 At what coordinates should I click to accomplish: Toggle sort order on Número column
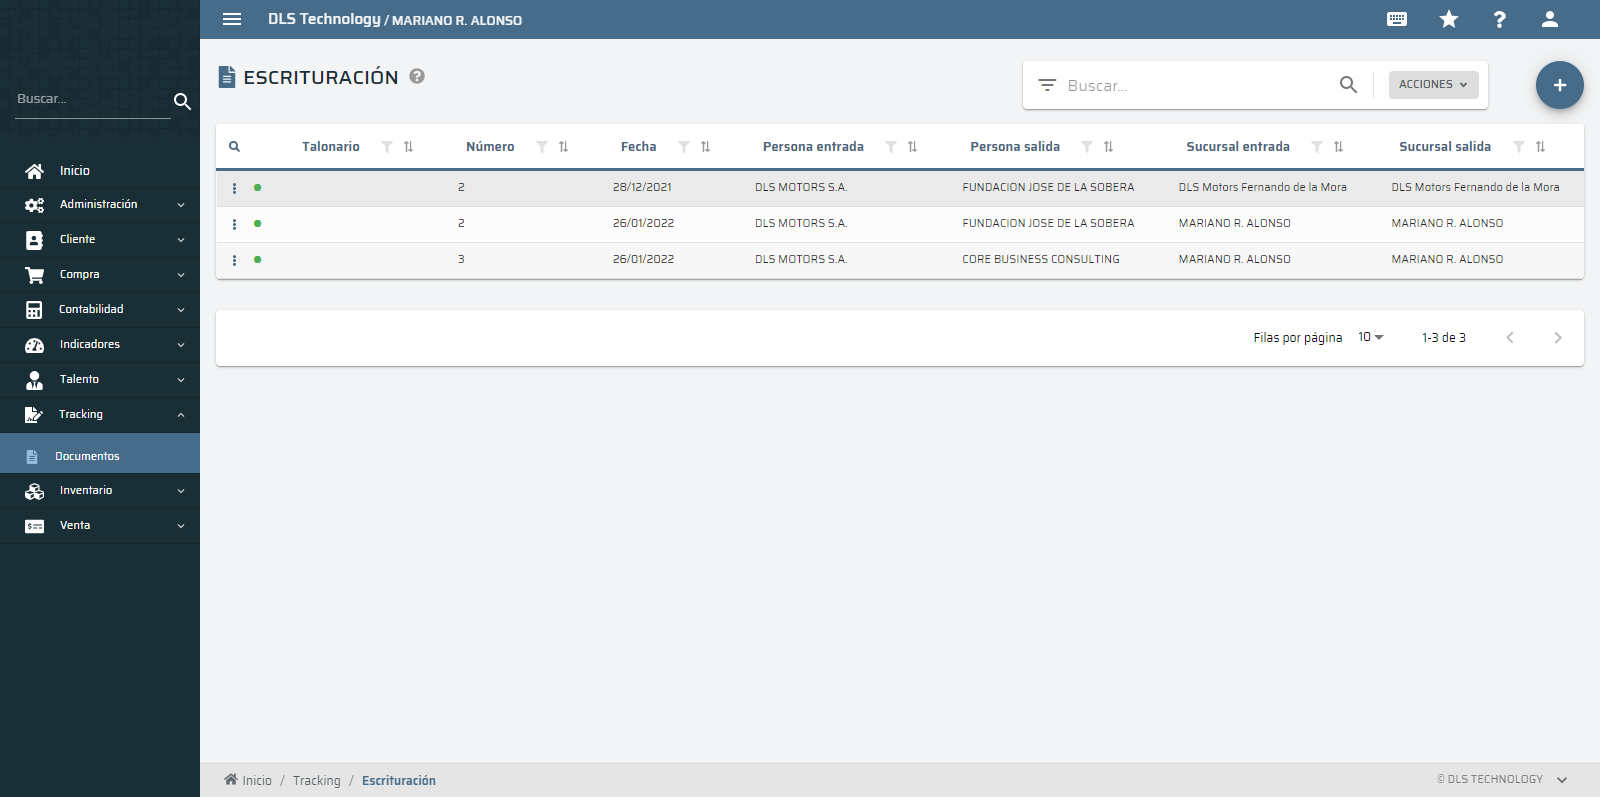[x=563, y=147]
